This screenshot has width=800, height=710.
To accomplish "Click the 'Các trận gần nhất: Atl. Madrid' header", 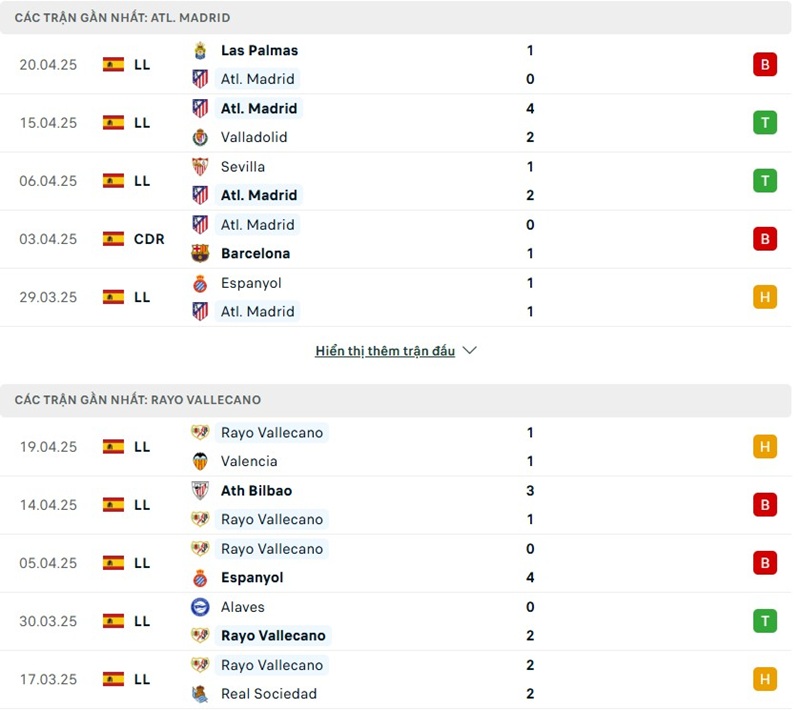I will click(122, 18).
